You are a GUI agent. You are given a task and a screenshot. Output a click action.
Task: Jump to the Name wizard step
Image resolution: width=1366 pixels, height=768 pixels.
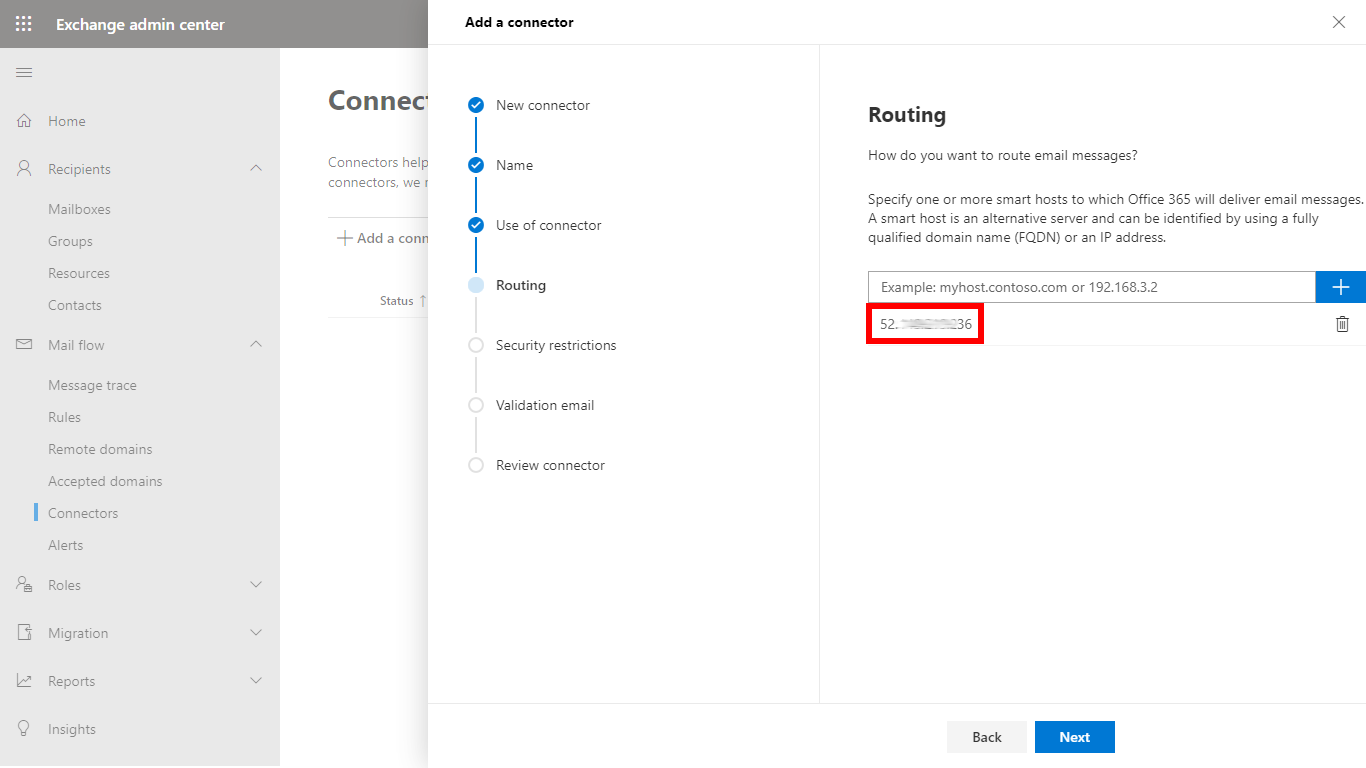[514, 165]
